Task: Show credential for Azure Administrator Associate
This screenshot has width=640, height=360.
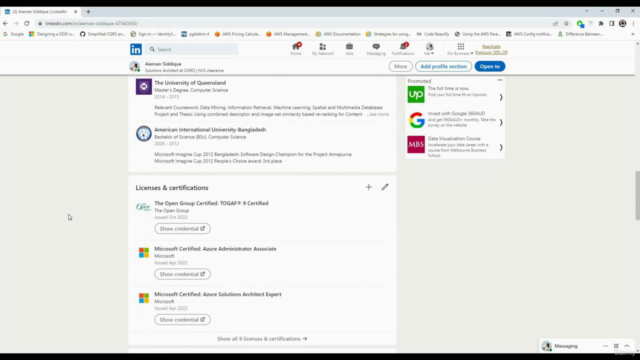Action: (182, 274)
